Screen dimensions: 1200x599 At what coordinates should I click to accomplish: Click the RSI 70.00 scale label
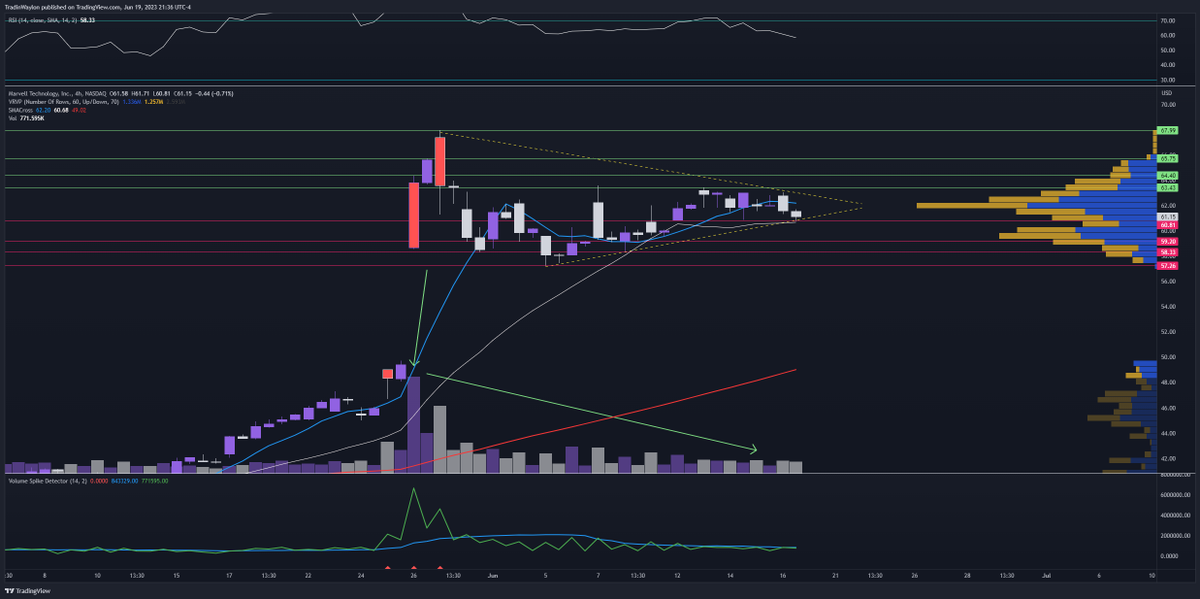point(1166,20)
